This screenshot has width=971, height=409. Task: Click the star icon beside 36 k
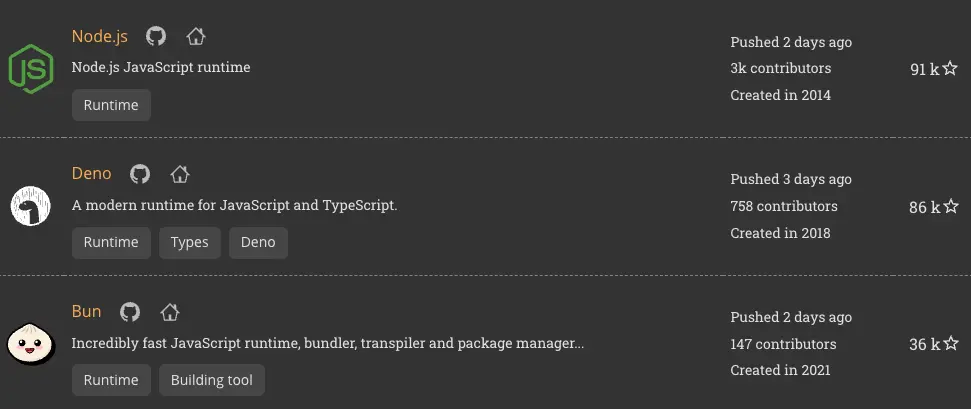pyautogui.click(x=950, y=344)
